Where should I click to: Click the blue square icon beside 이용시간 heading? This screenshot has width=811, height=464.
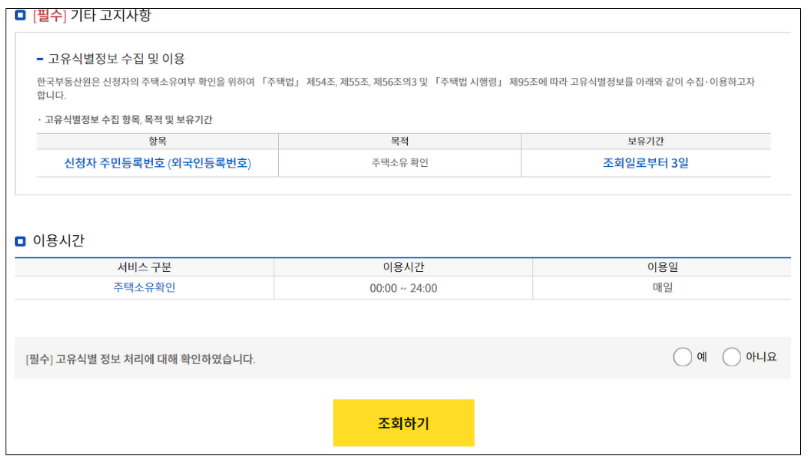(x=20, y=241)
